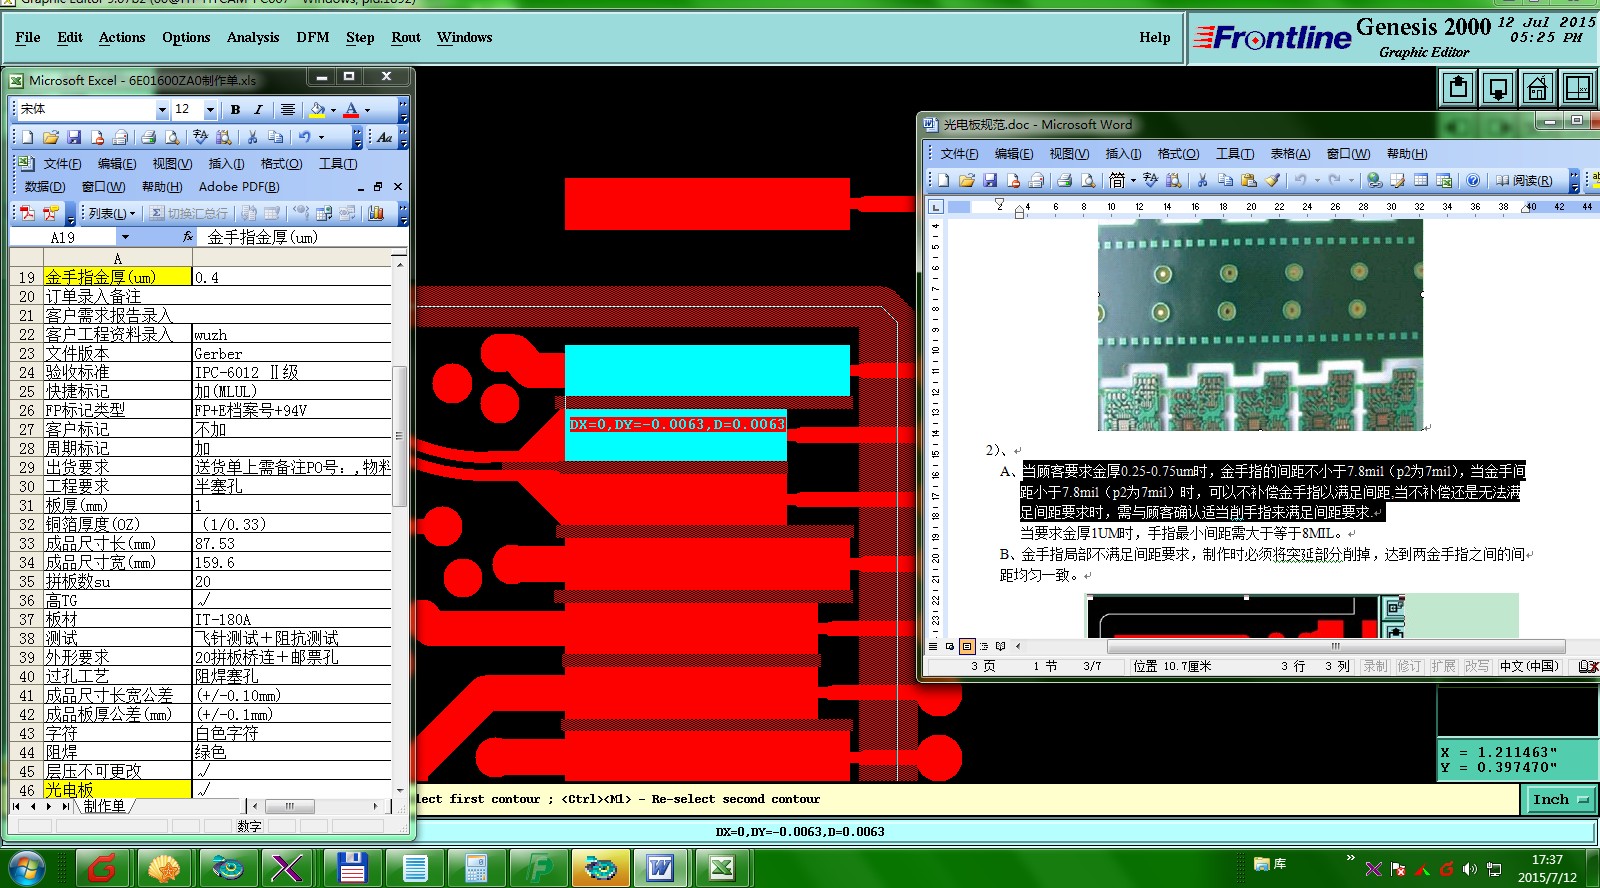This screenshot has height=888, width=1600.
Task: Click the Word paste clipboard icon
Action: point(1248,180)
